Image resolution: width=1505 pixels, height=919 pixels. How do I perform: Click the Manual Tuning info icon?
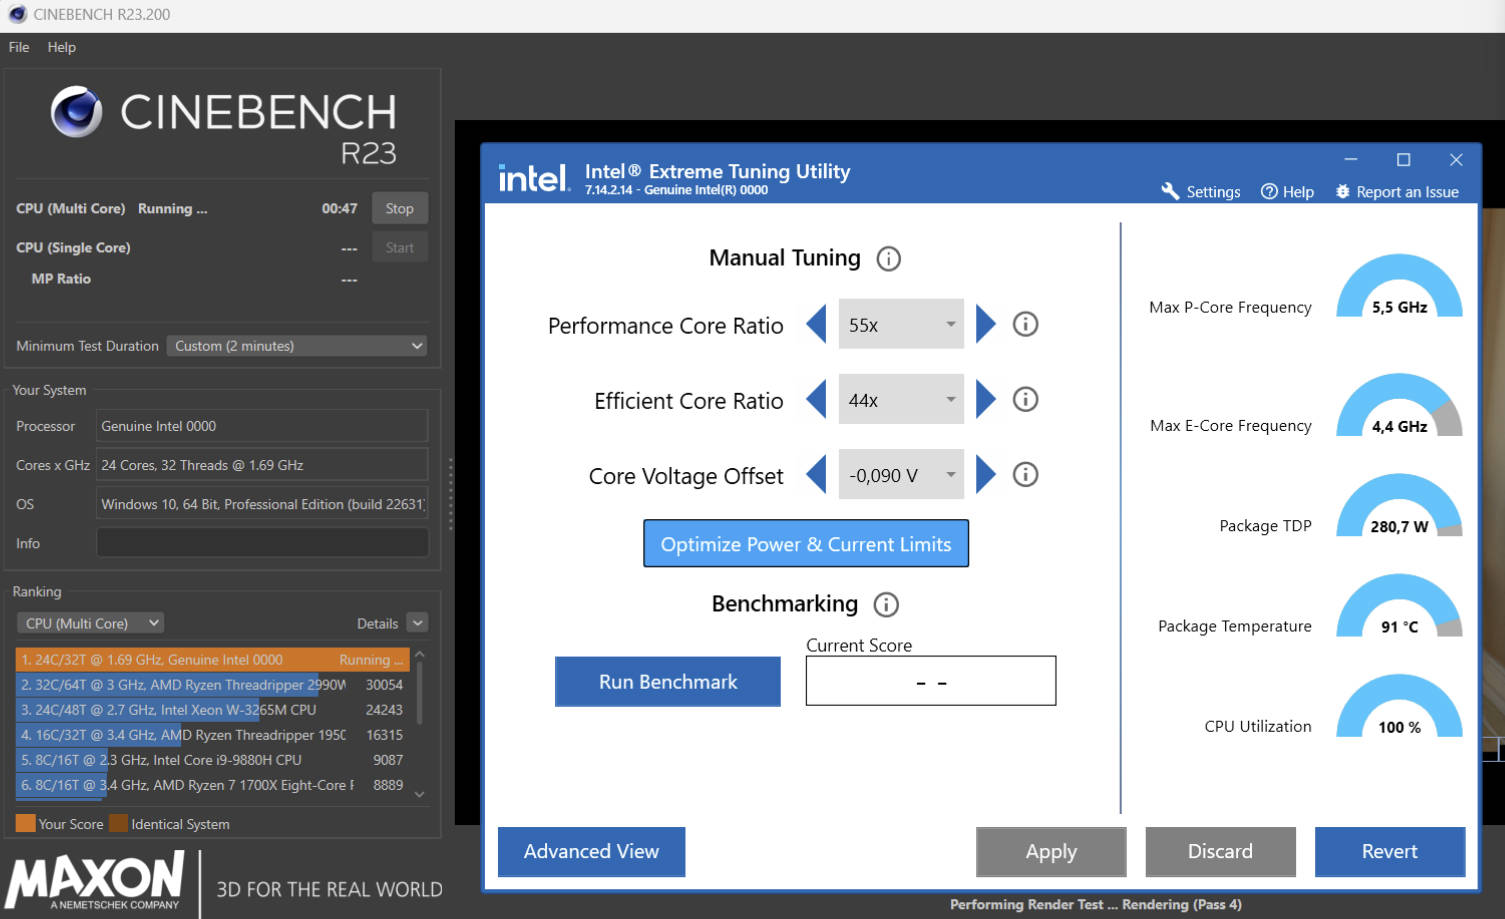pyautogui.click(x=888, y=259)
